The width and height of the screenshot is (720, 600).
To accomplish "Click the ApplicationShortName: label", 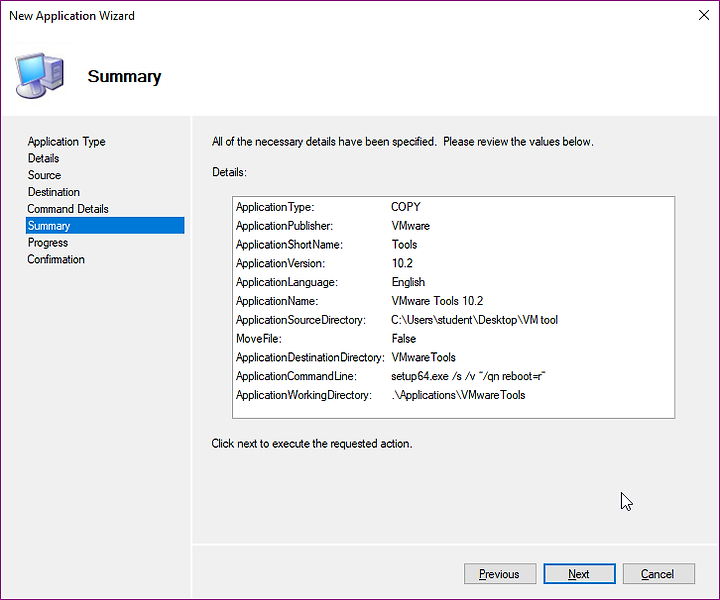I will (x=289, y=245).
